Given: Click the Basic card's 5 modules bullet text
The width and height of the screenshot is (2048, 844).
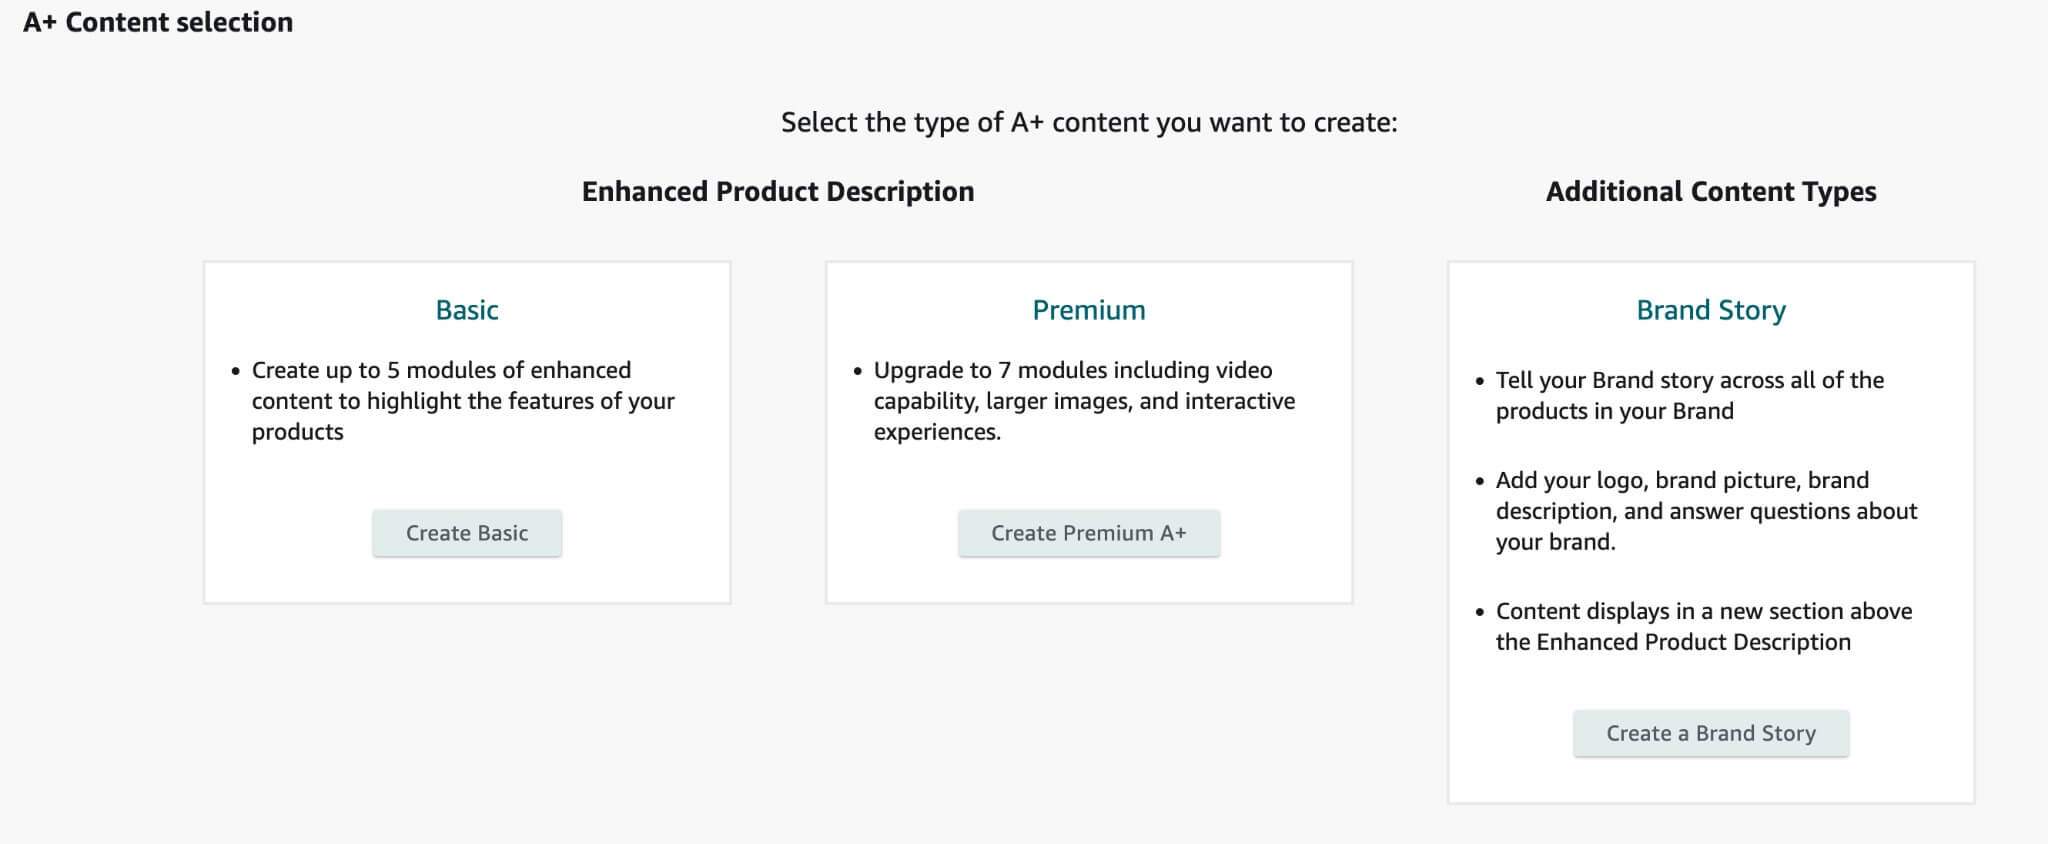Looking at the screenshot, I should pos(464,400).
